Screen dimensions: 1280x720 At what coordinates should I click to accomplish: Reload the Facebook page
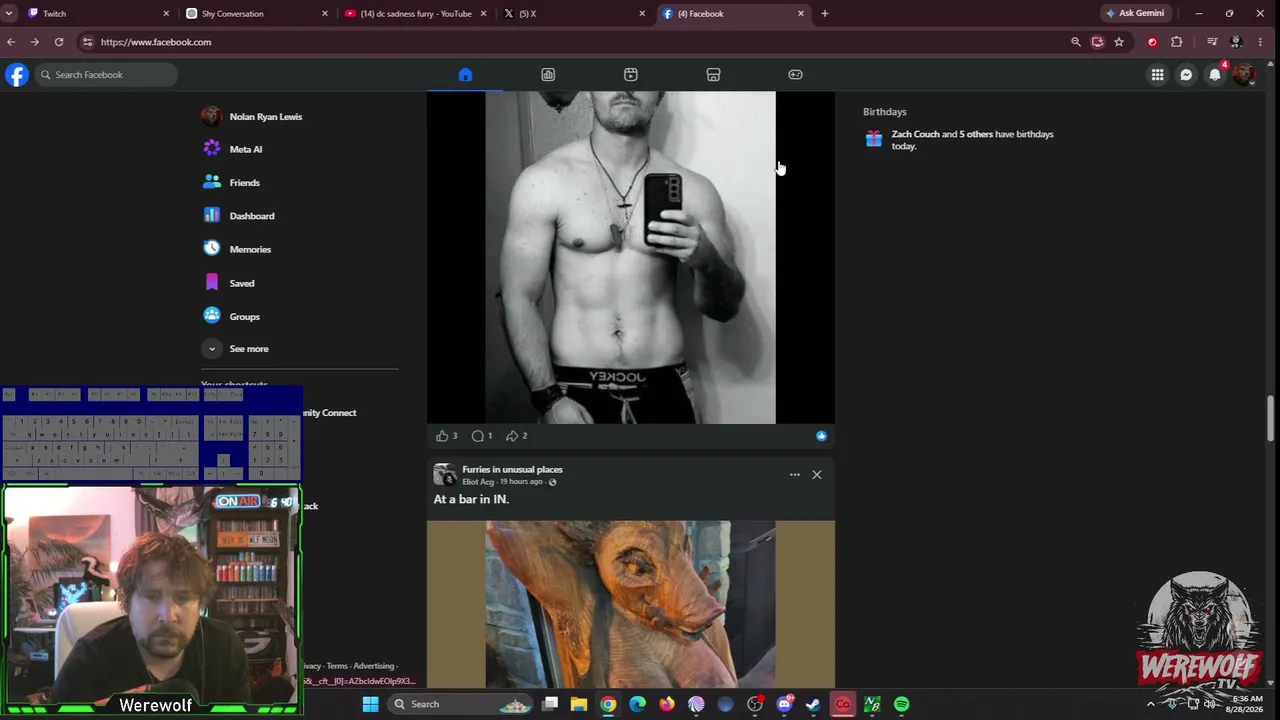[59, 42]
